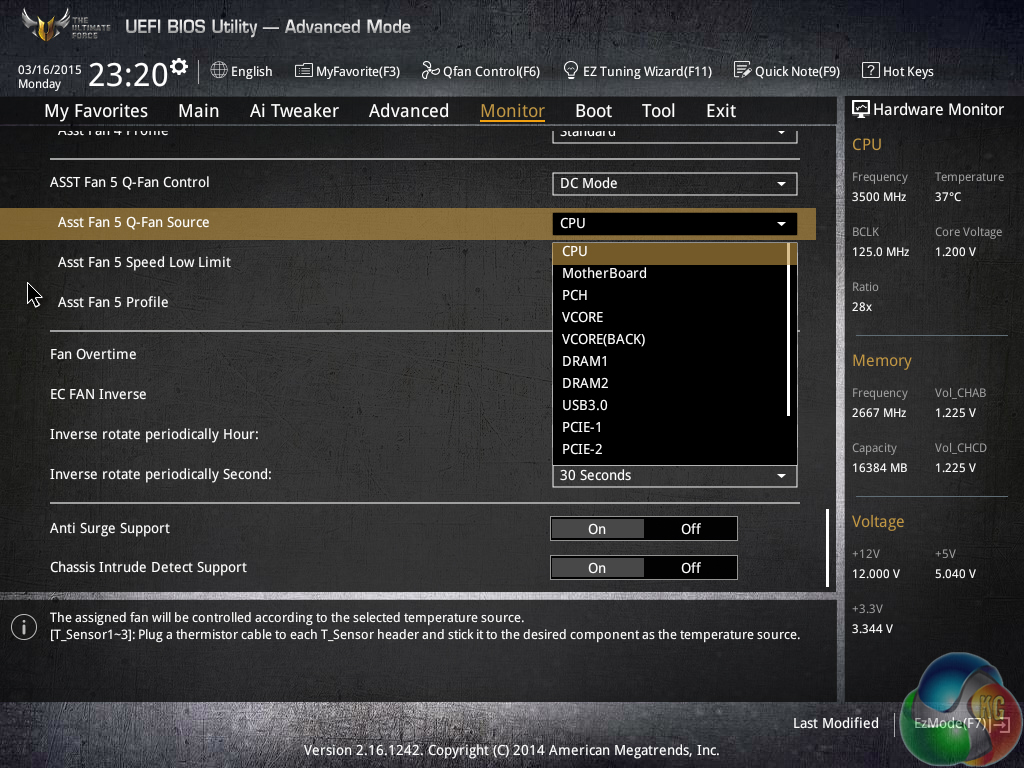Screen dimensions: 1024x768
Task: Select the EC FAN Inverse setting
Action: point(98,394)
